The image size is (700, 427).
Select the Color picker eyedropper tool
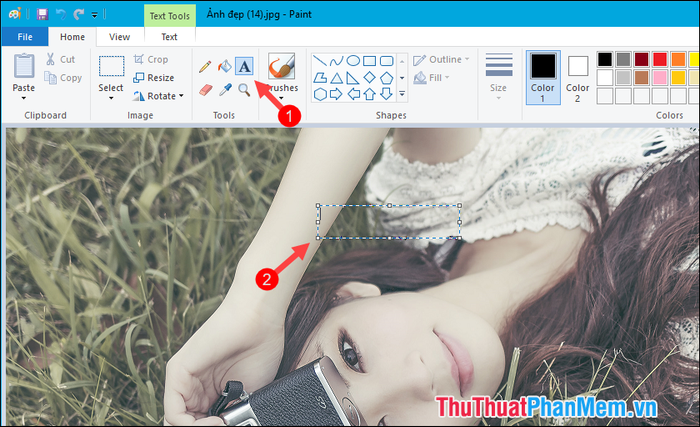pos(225,90)
